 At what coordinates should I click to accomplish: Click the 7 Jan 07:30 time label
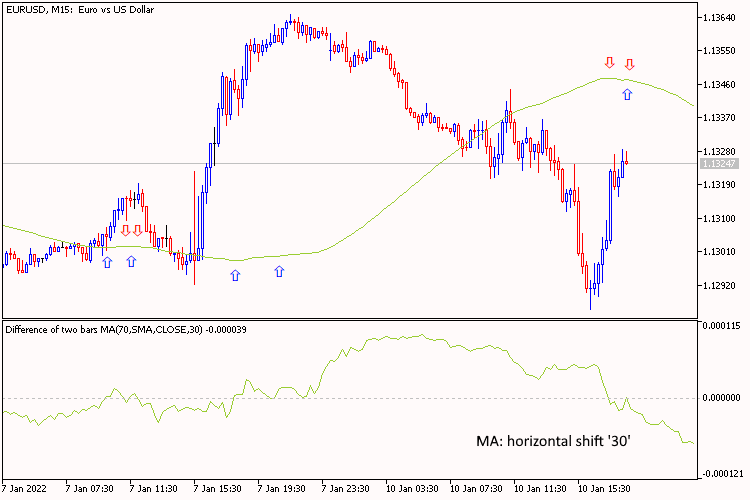point(89,489)
